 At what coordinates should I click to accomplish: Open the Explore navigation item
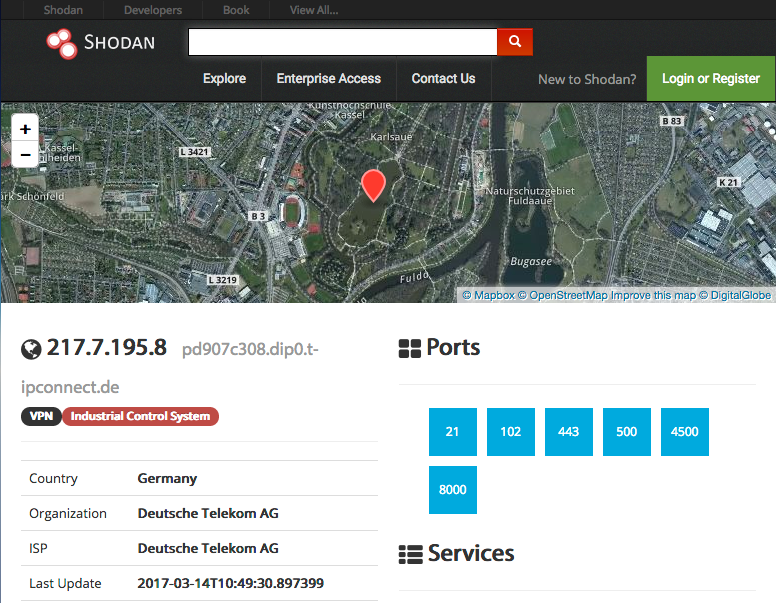pyautogui.click(x=224, y=79)
